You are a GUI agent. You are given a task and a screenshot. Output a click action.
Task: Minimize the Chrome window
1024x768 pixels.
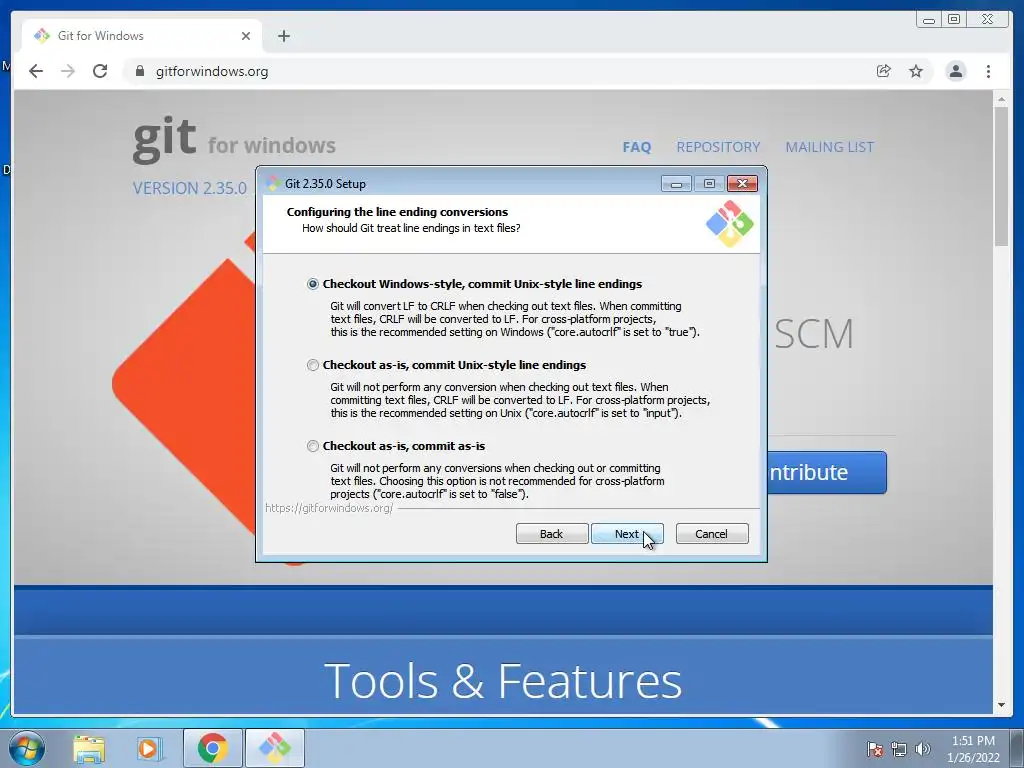[x=929, y=20]
